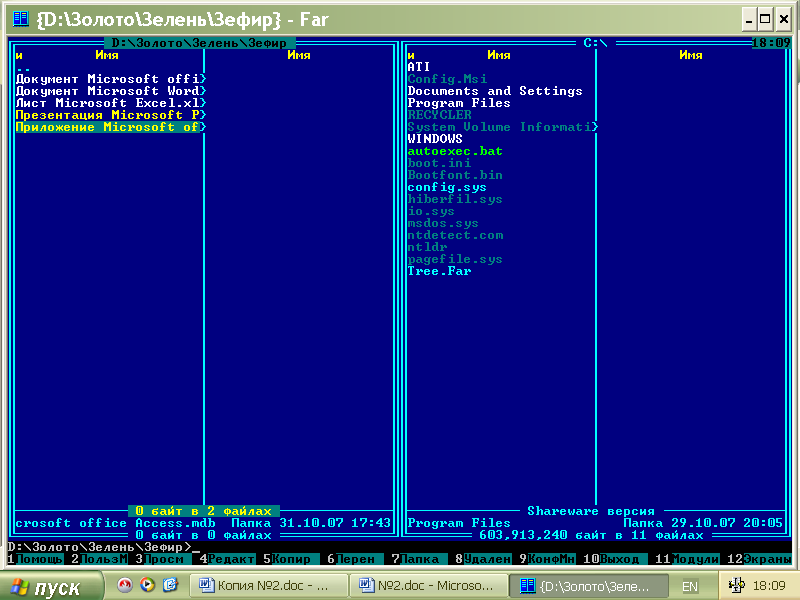Click 'Shareware версия' label
This screenshot has width=800, height=600.
tap(591, 511)
